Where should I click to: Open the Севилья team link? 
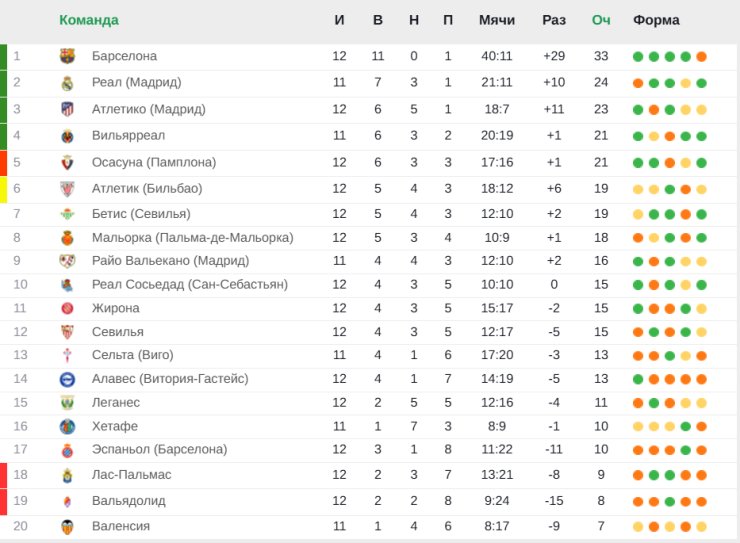[118, 332]
